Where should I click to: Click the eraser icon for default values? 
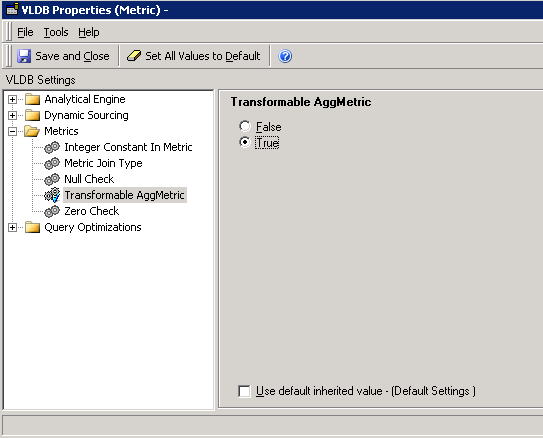(134, 56)
